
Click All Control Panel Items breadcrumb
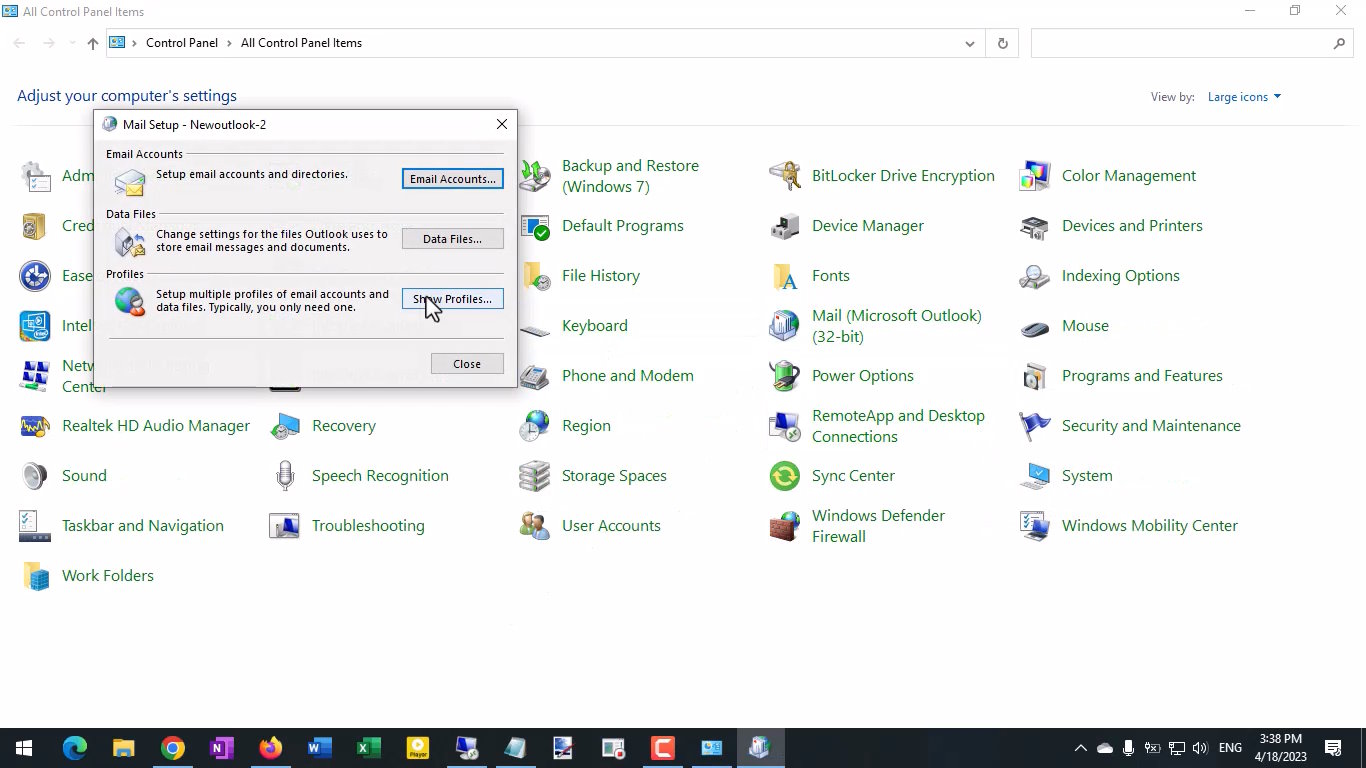click(301, 43)
